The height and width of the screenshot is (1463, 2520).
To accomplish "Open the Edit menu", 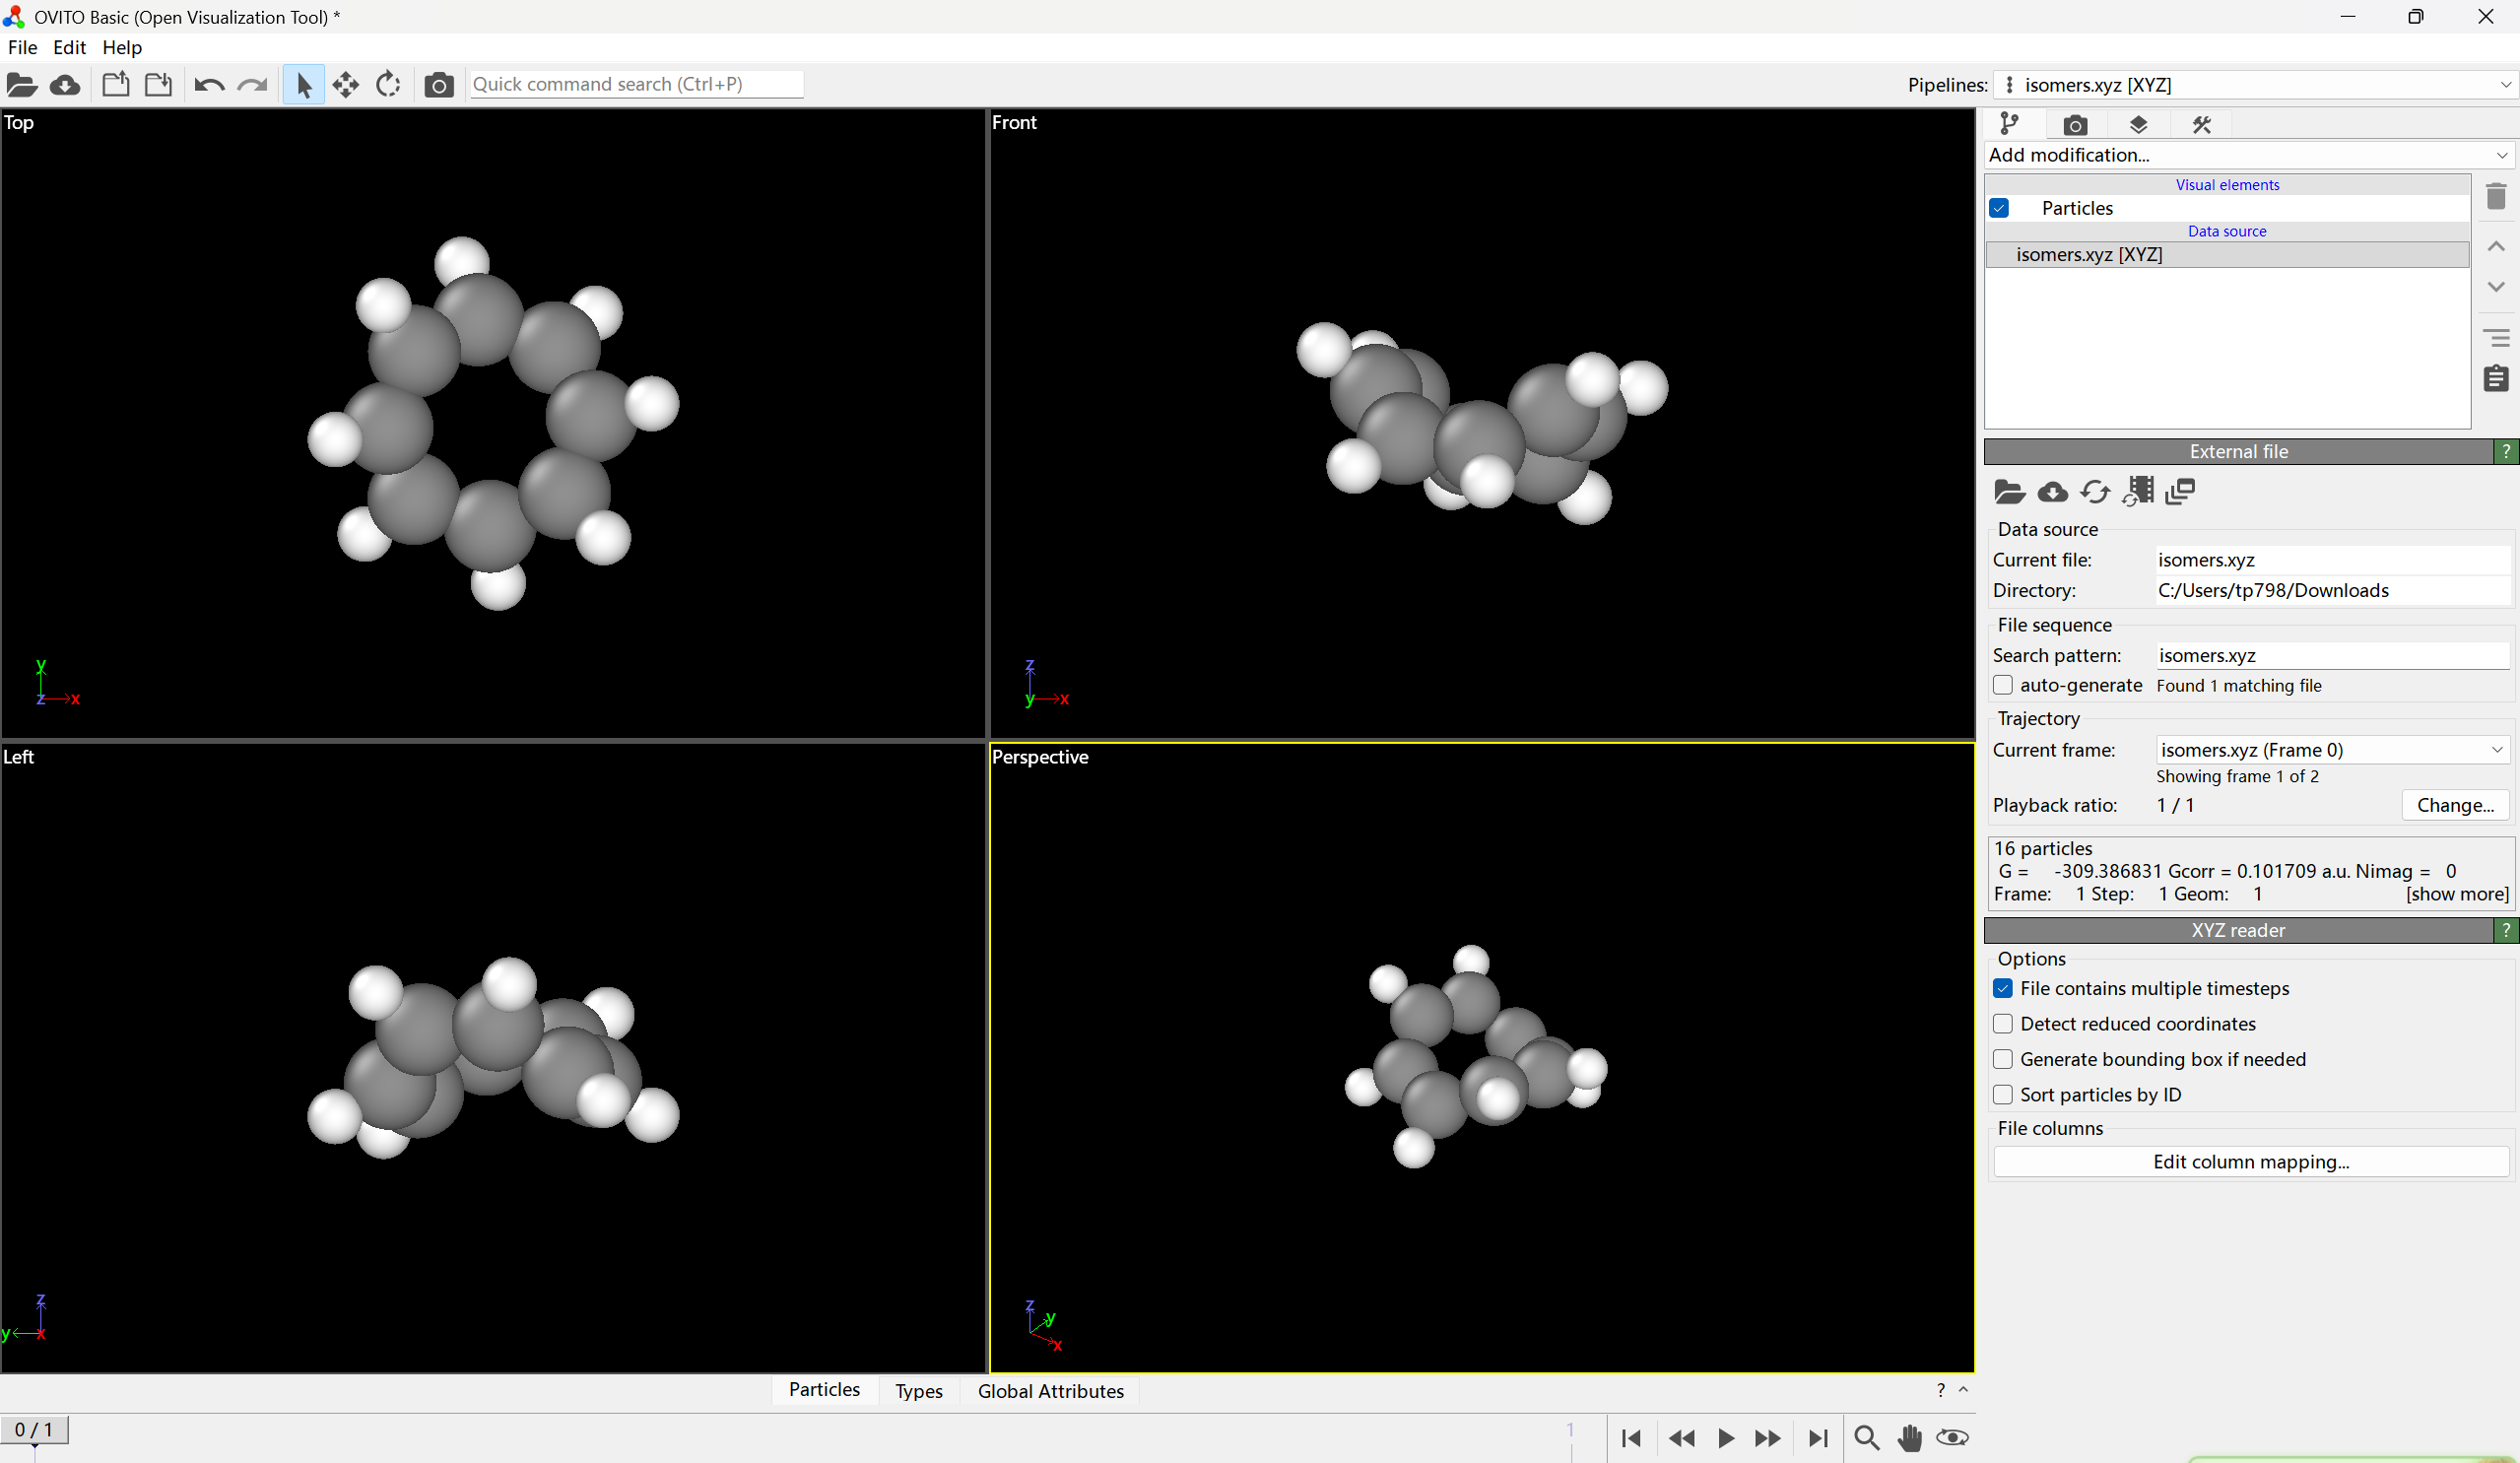I will point(69,47).
